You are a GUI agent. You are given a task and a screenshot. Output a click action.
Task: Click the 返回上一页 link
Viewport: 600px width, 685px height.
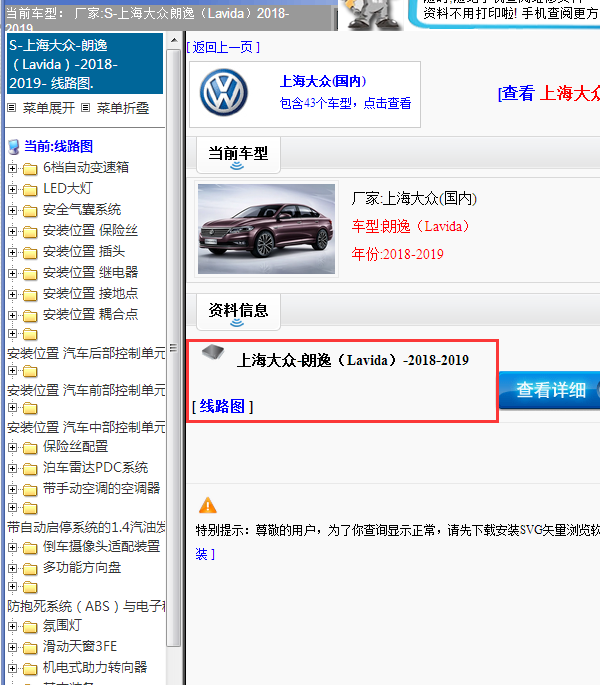pyautogui.click(x=224, y=47)
